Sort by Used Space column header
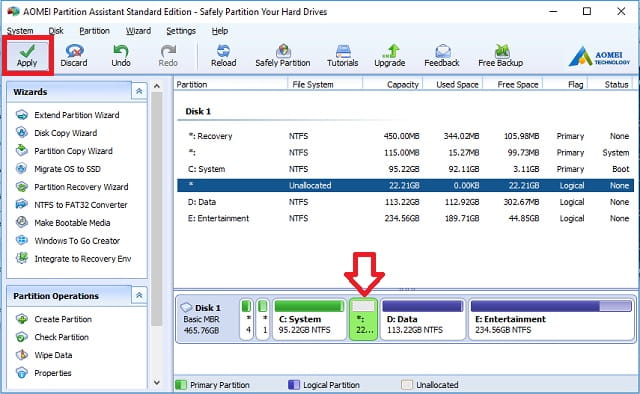This screenshot has height=394, width=640. tap(453, 85)
